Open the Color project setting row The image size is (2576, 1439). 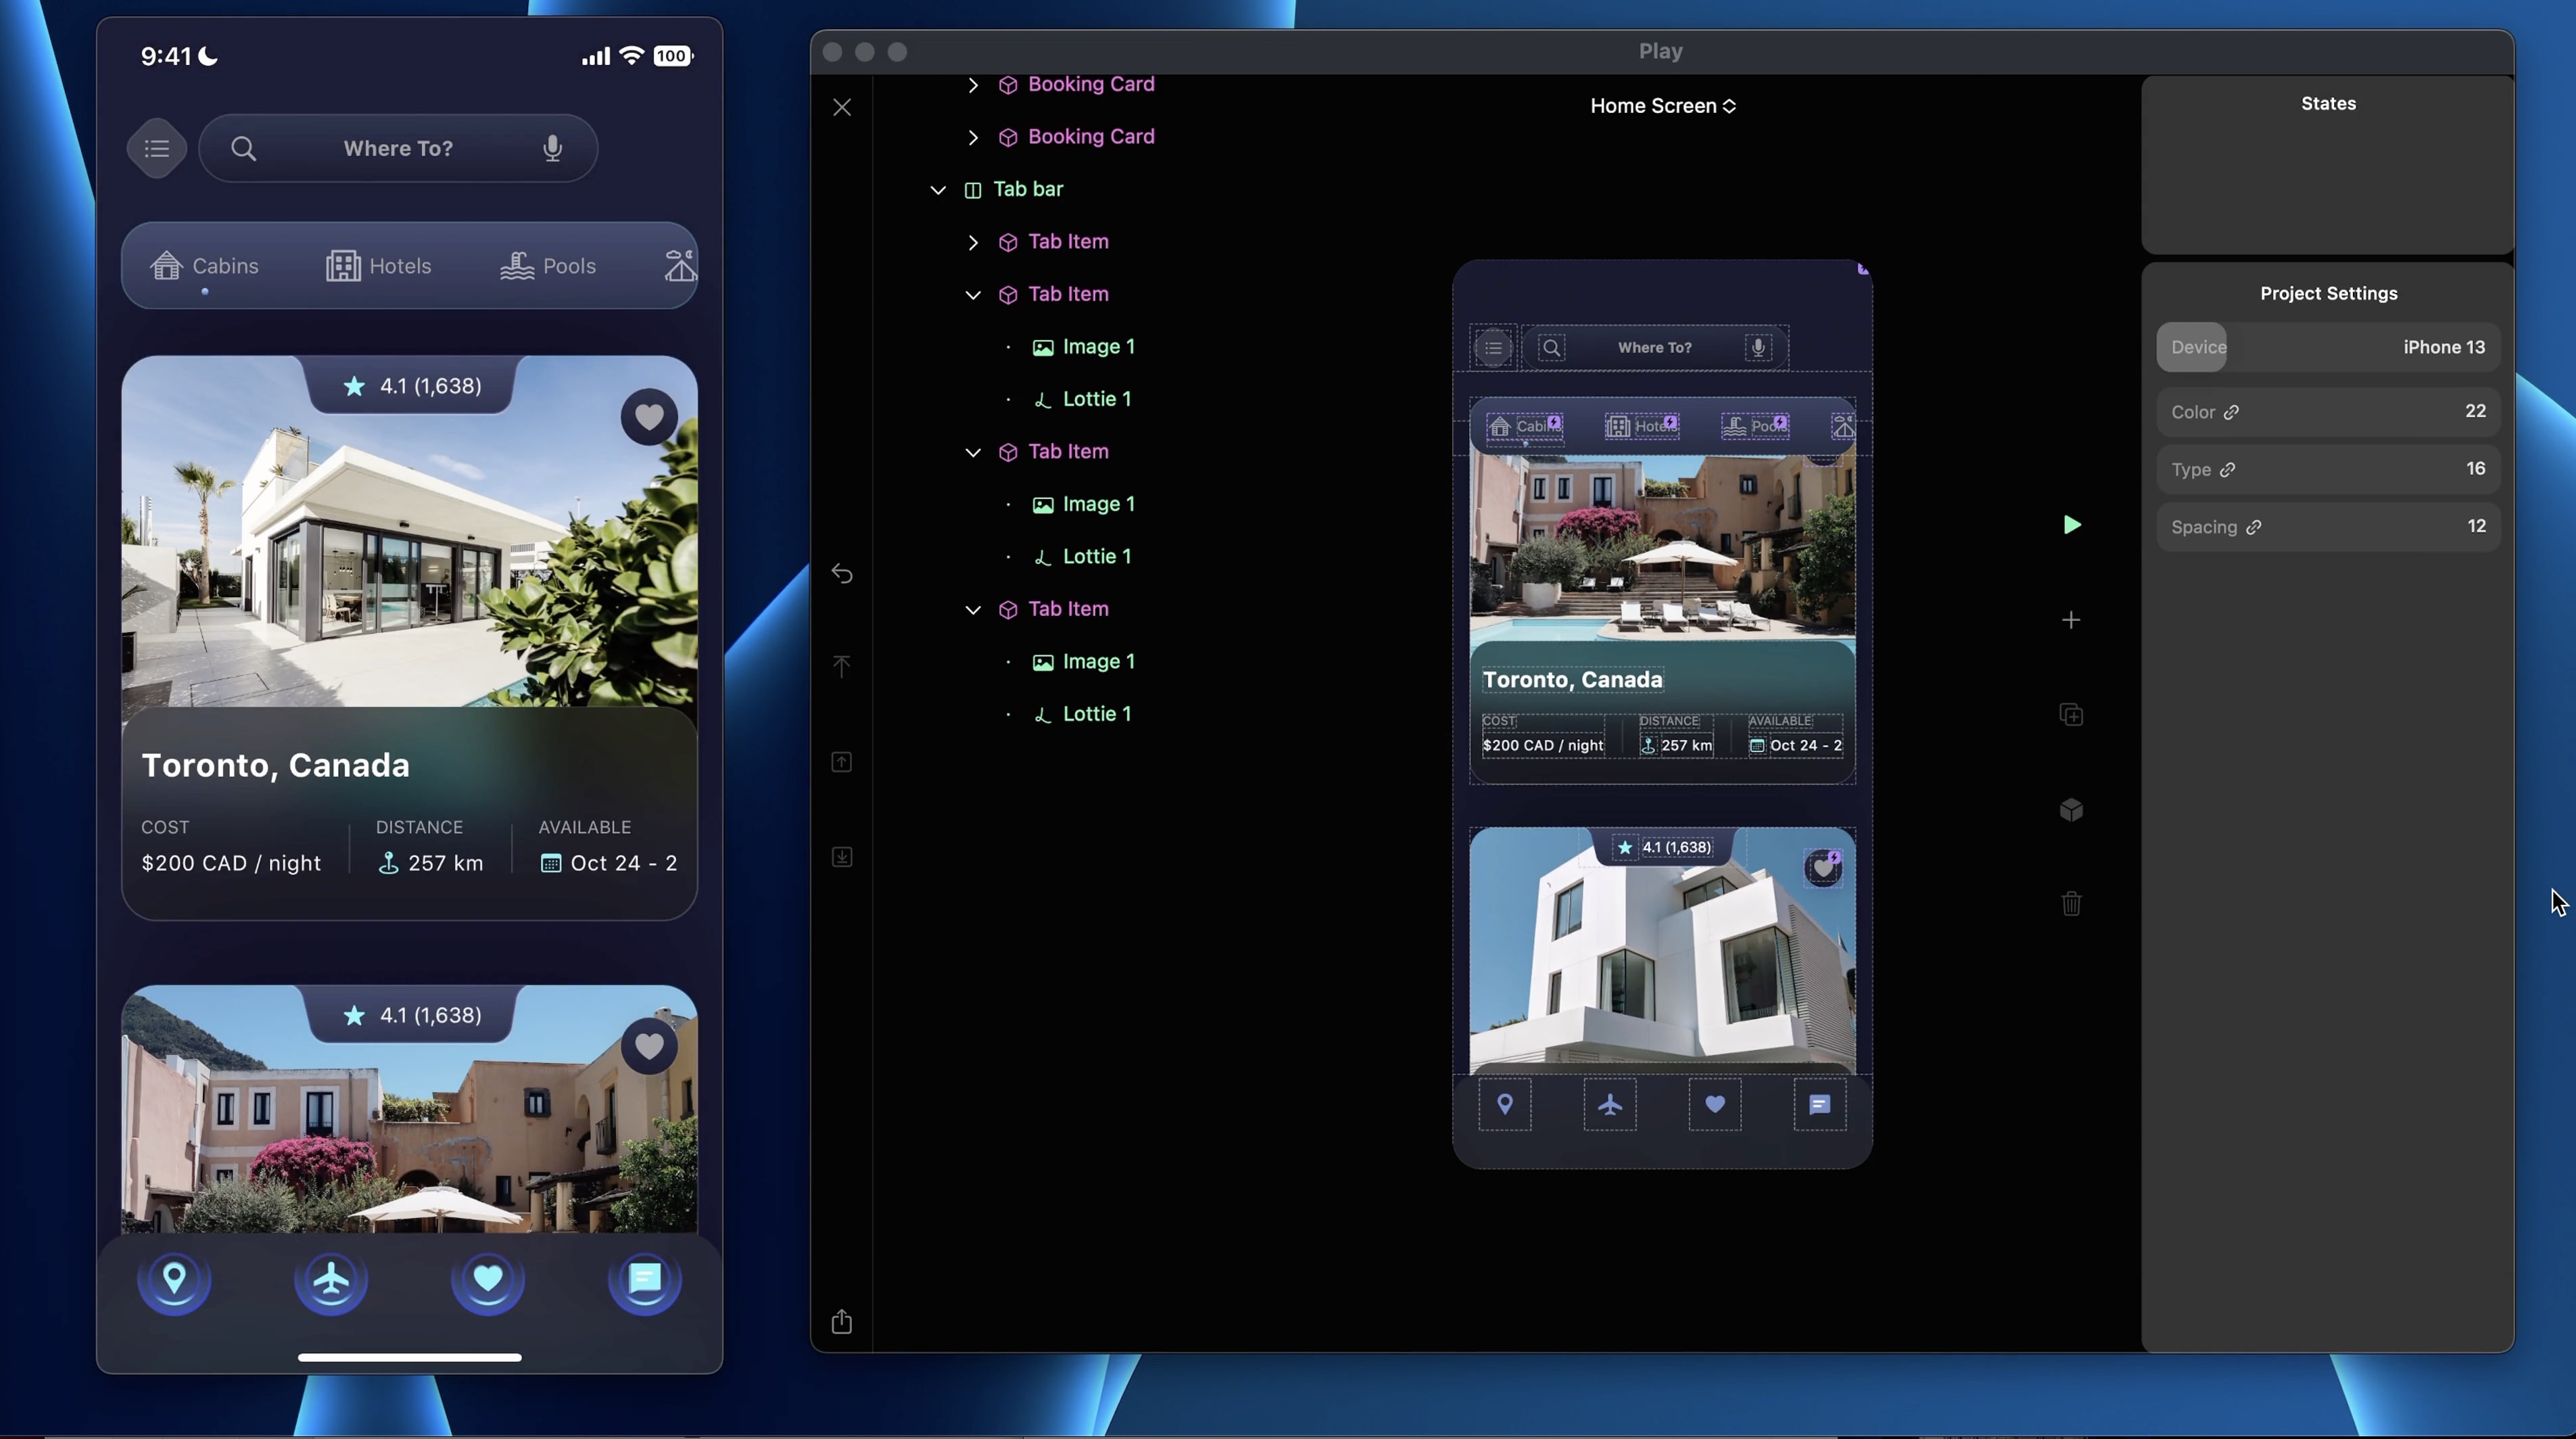point(2328,412)
